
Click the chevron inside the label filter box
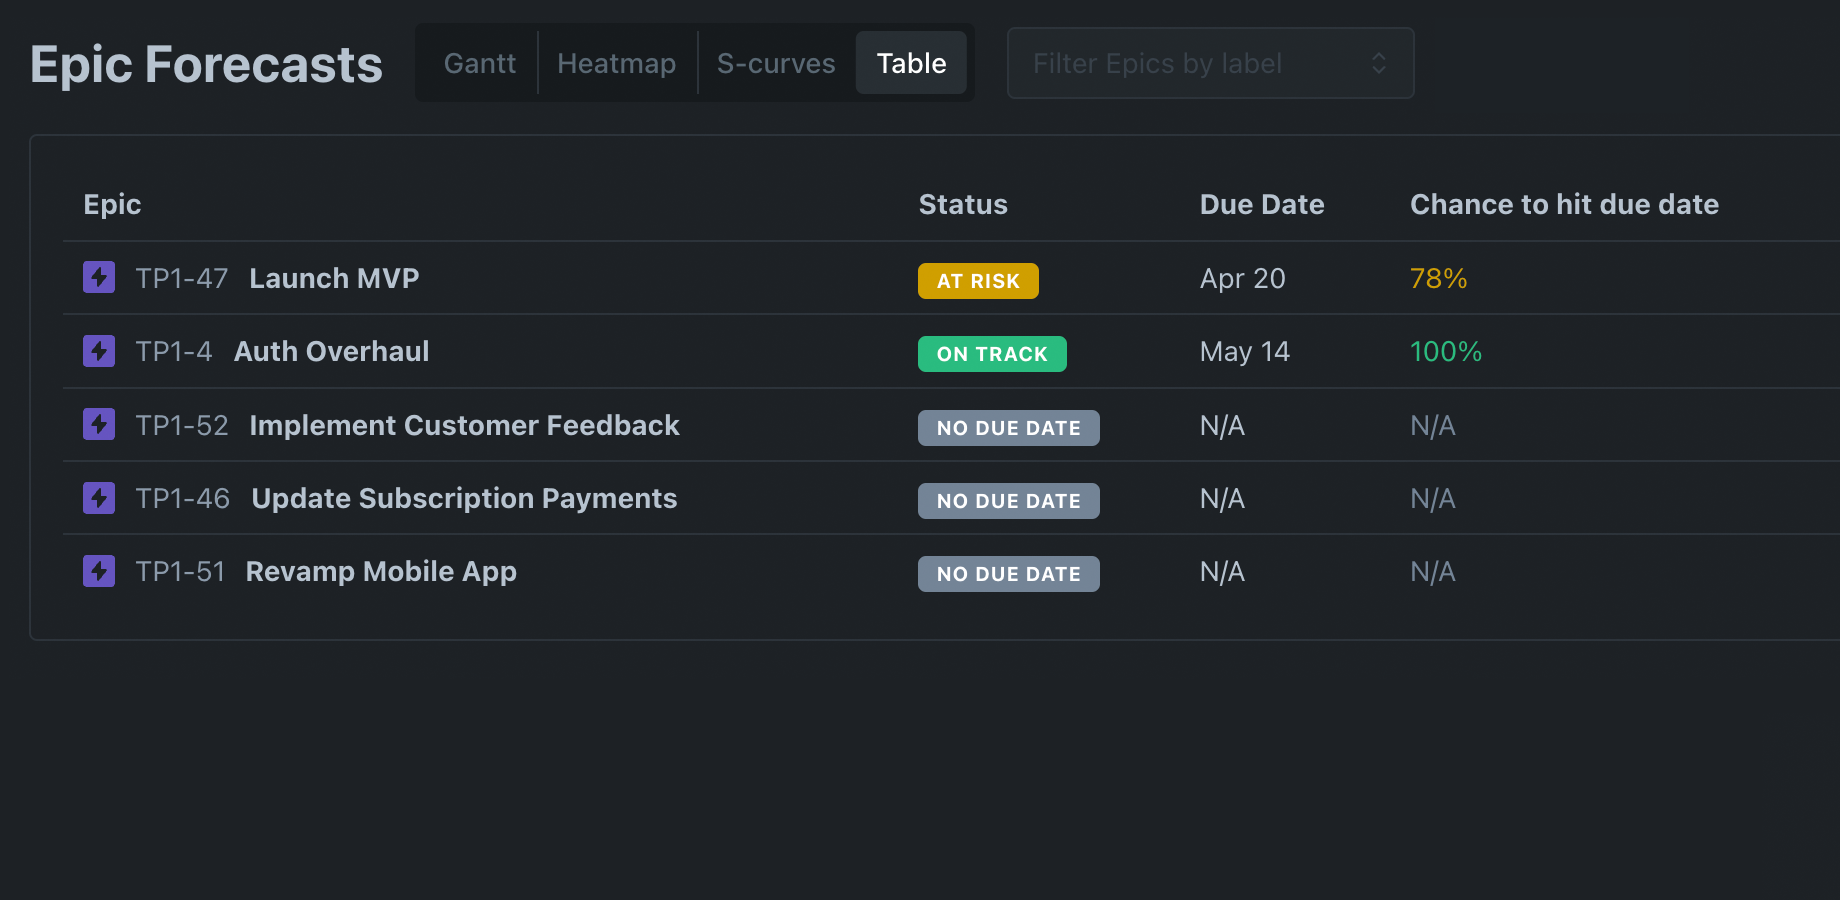tap(1380, 63)
